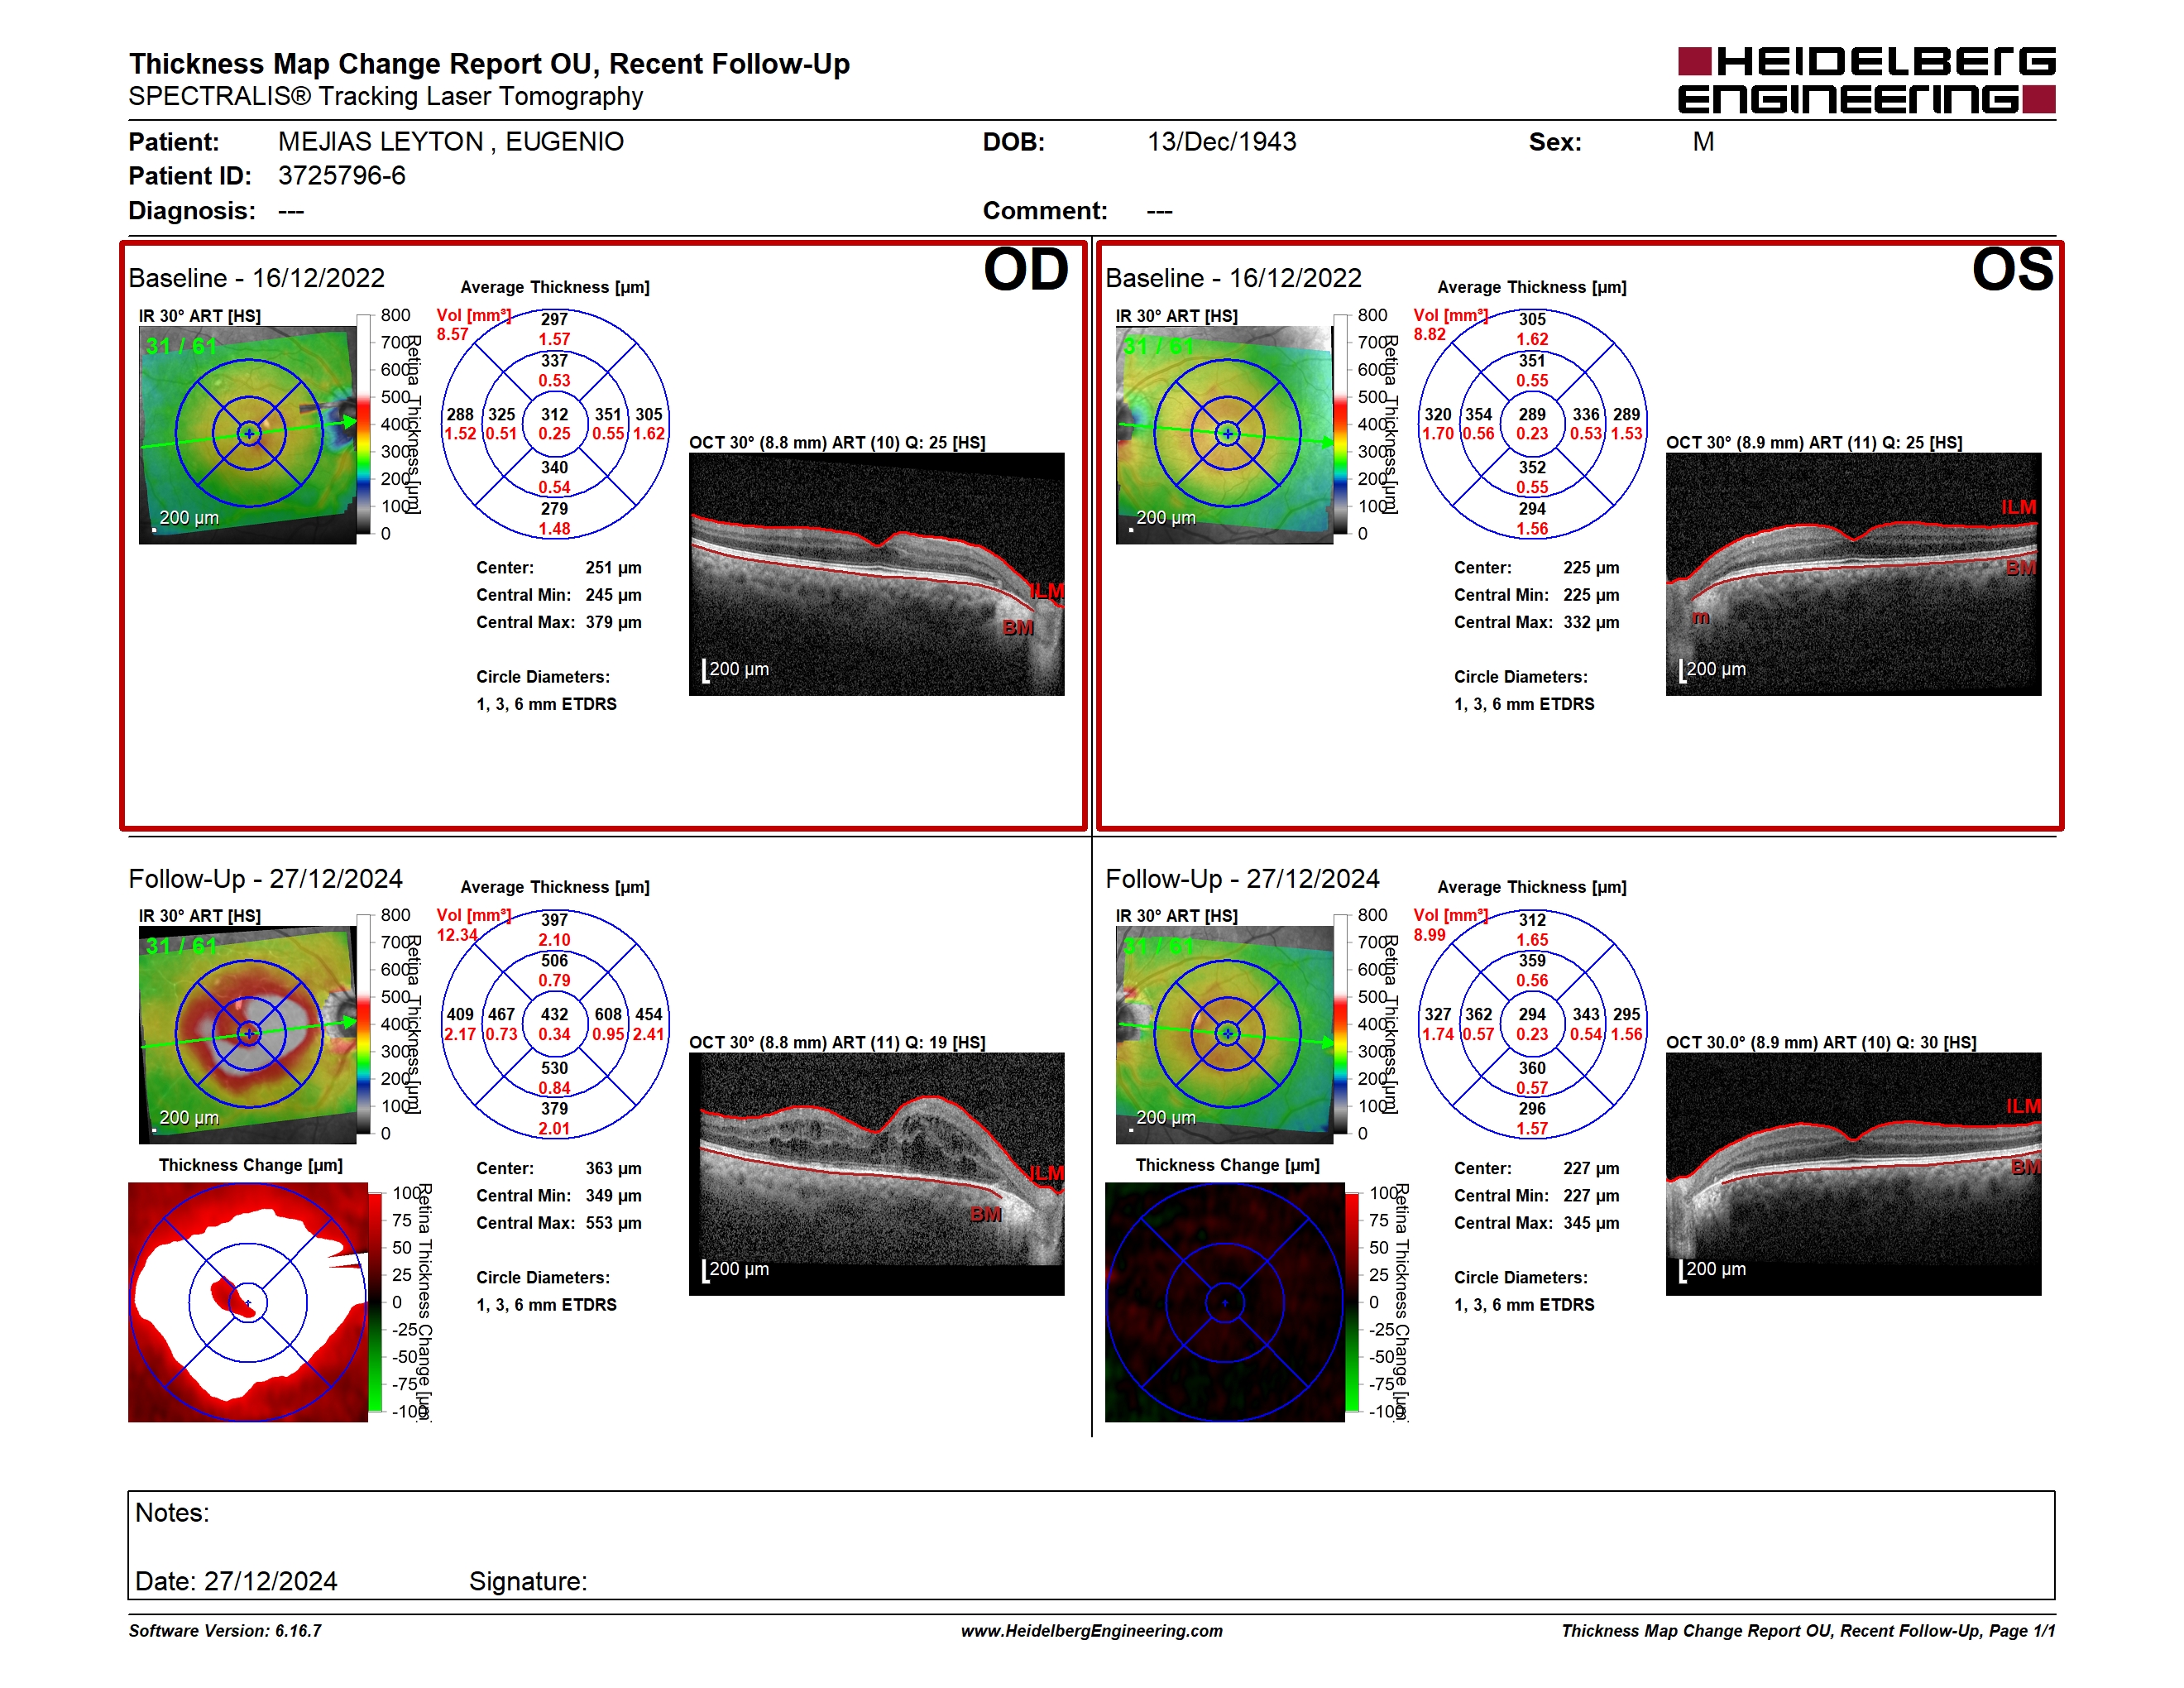Click the Sex value M
Screen dimensions: 2184x1688
pyautogui.click(x=1703, y=142)
